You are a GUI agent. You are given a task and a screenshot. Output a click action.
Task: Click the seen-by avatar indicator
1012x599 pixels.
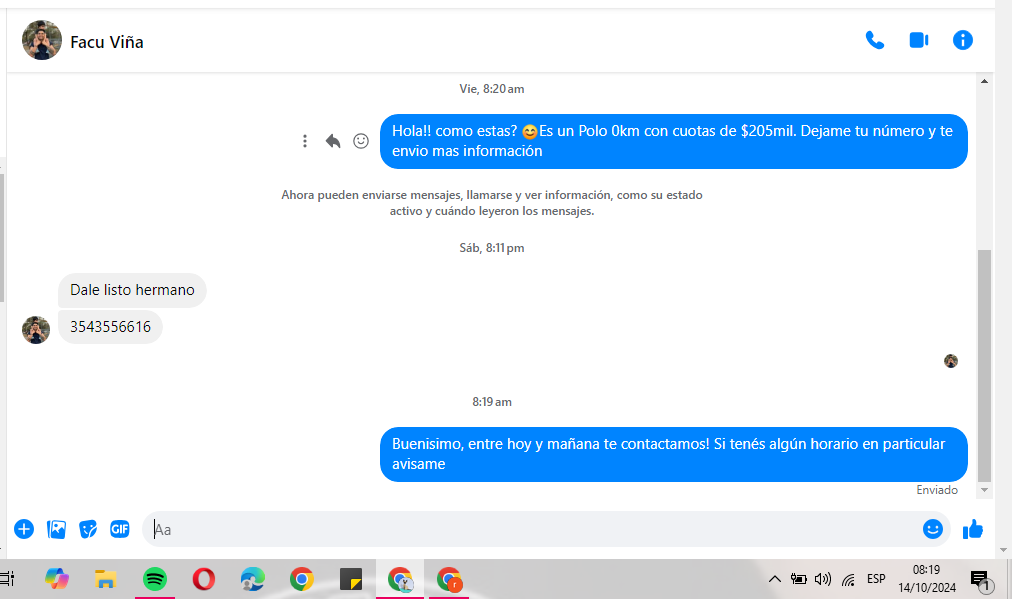[x=951, y=361]
